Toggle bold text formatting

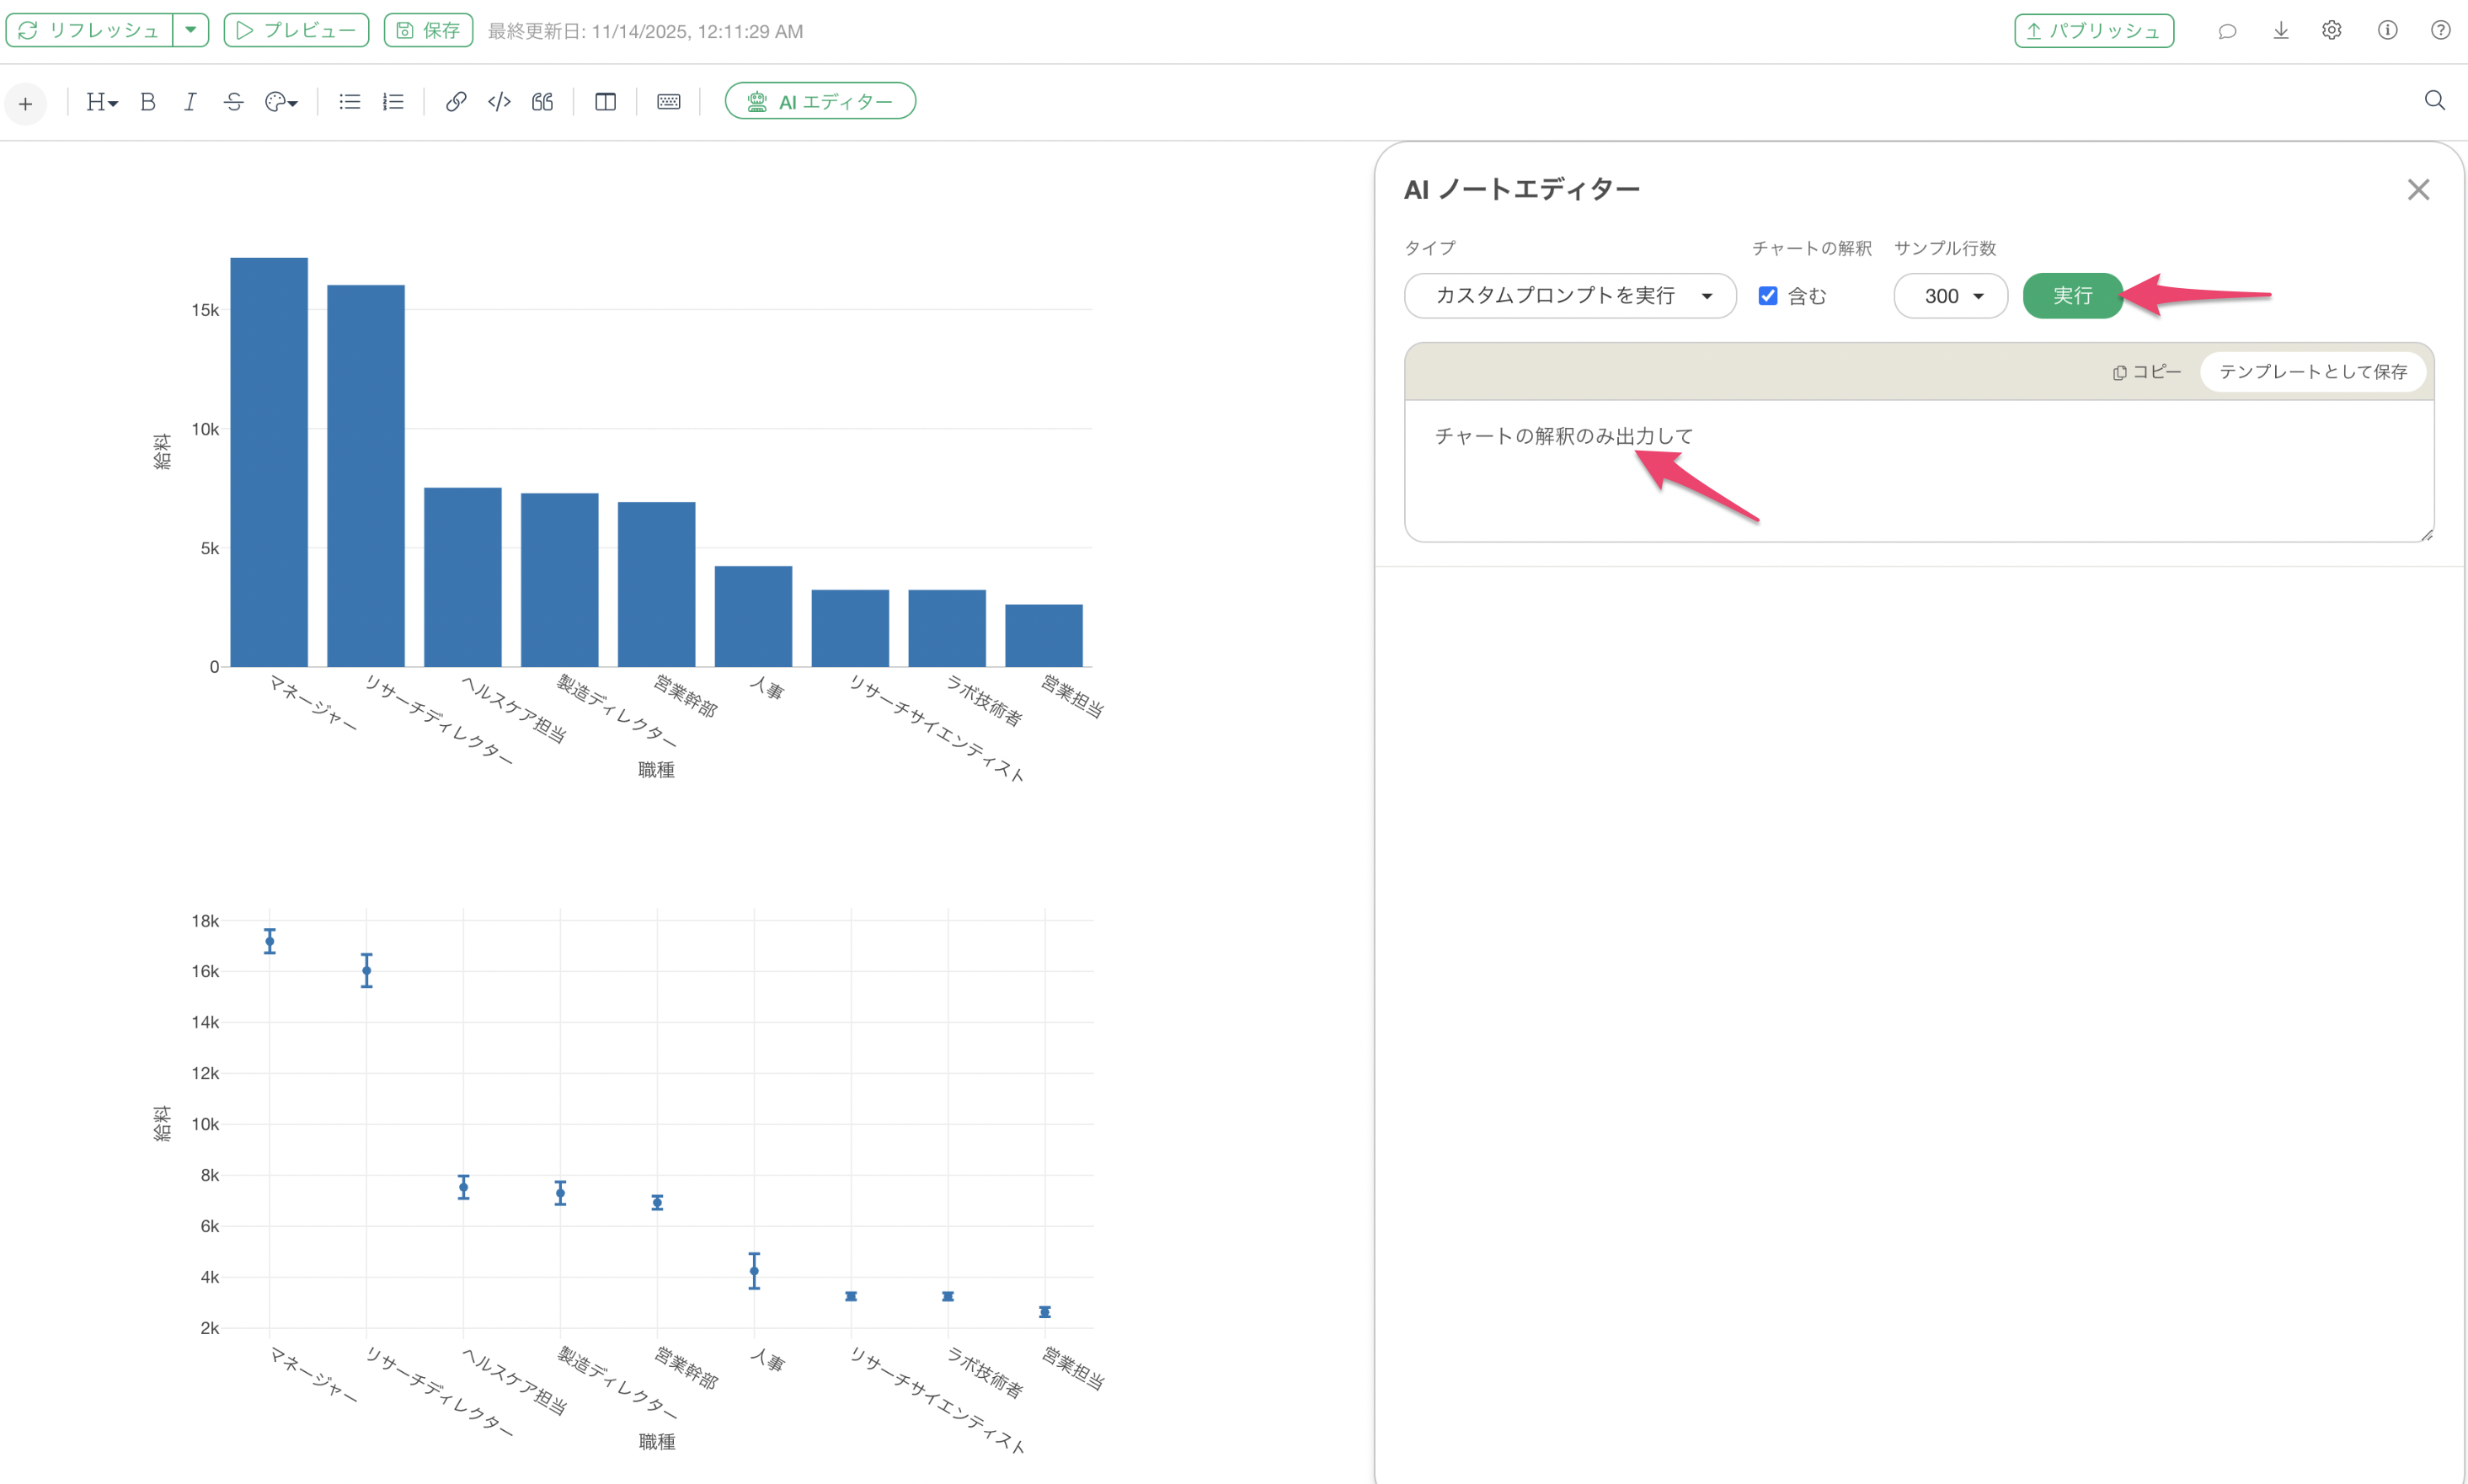[148, 102]
